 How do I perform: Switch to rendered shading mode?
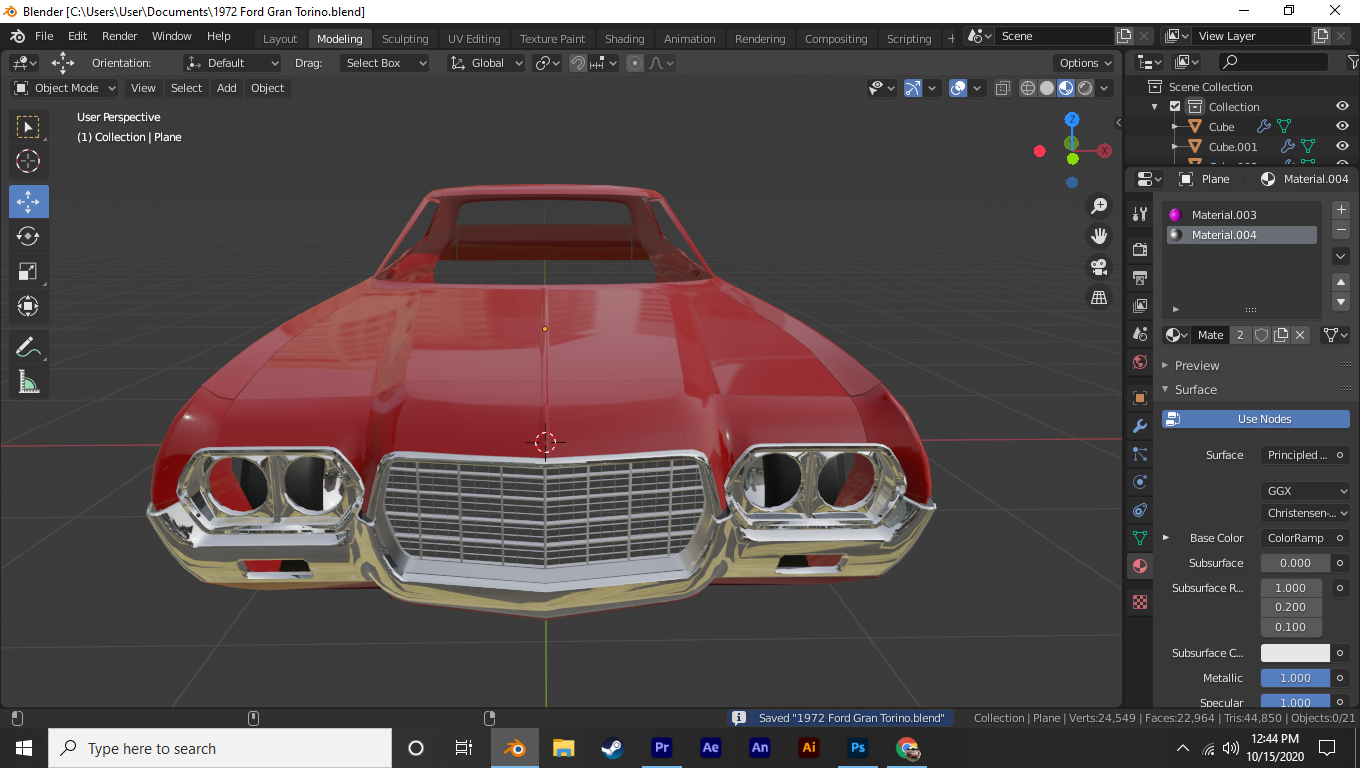pos(1085,88)
